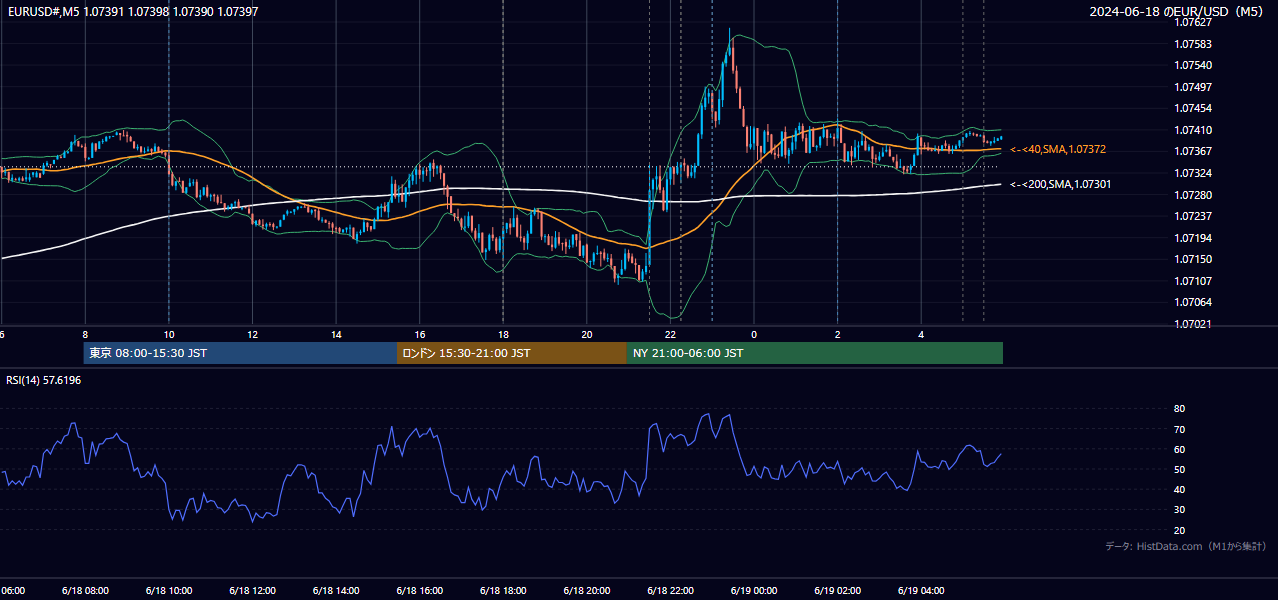The height and width of the screenshot is (600, 1278).
Task: Click price scale value 1.07627
Action: click(x=1193, y=22)
